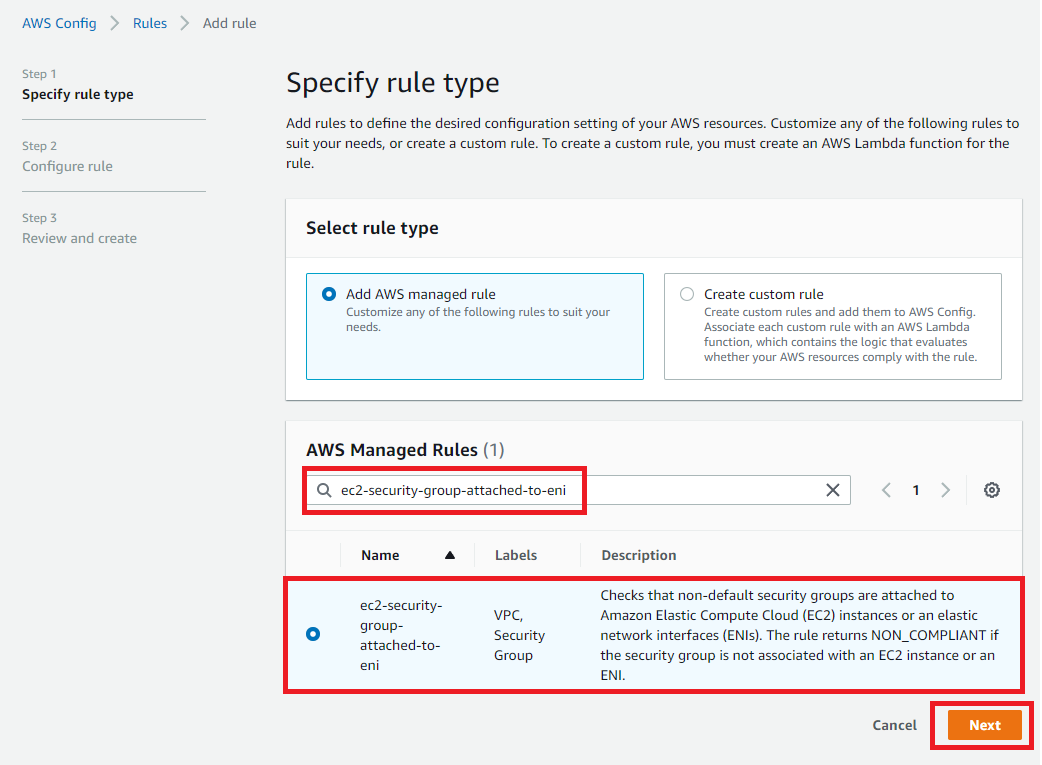Viewport: 1042px width, 765px height.
Task: Click the rule description text cell
Action: [799, 635]
